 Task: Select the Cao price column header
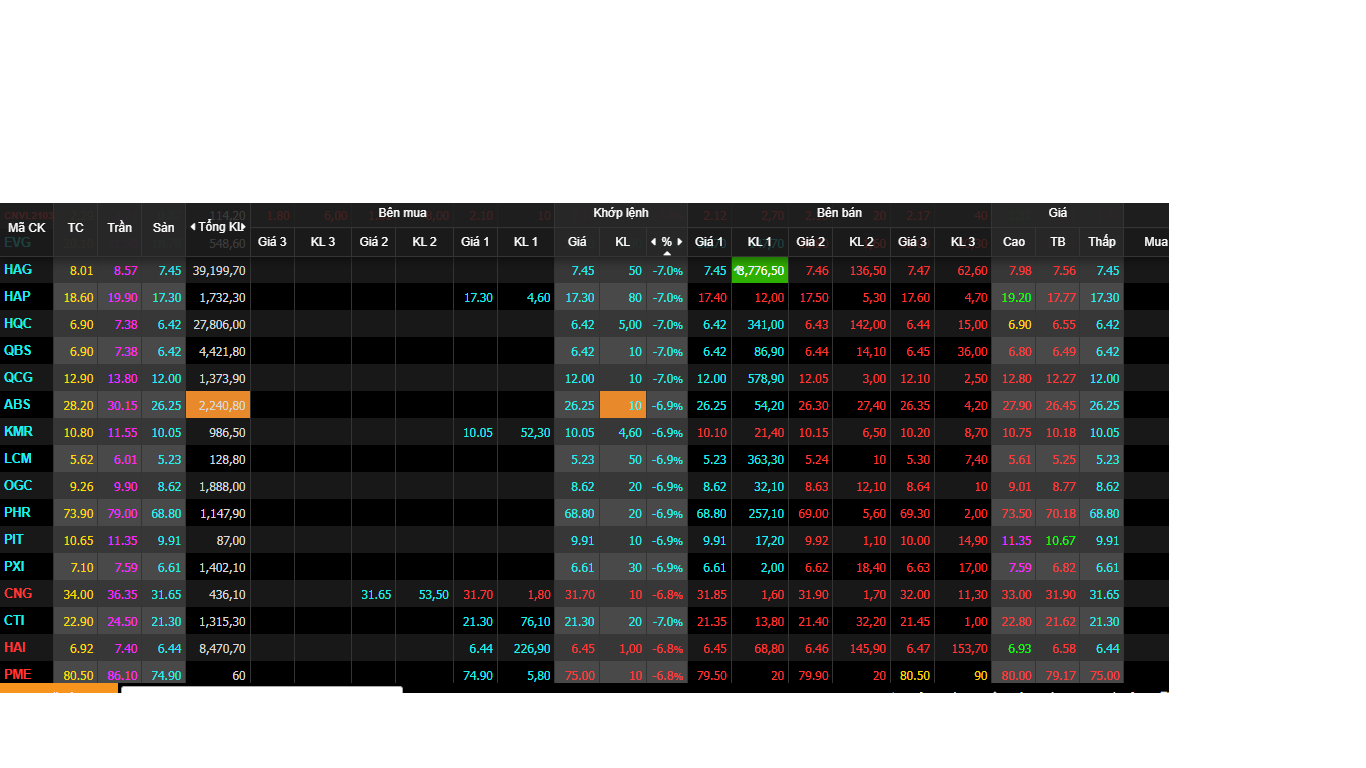pos(1014,242)
